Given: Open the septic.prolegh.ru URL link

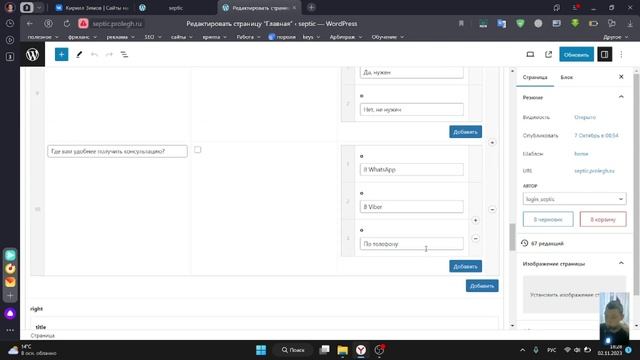Looking at the screenshot, I should tap(594, 171).
